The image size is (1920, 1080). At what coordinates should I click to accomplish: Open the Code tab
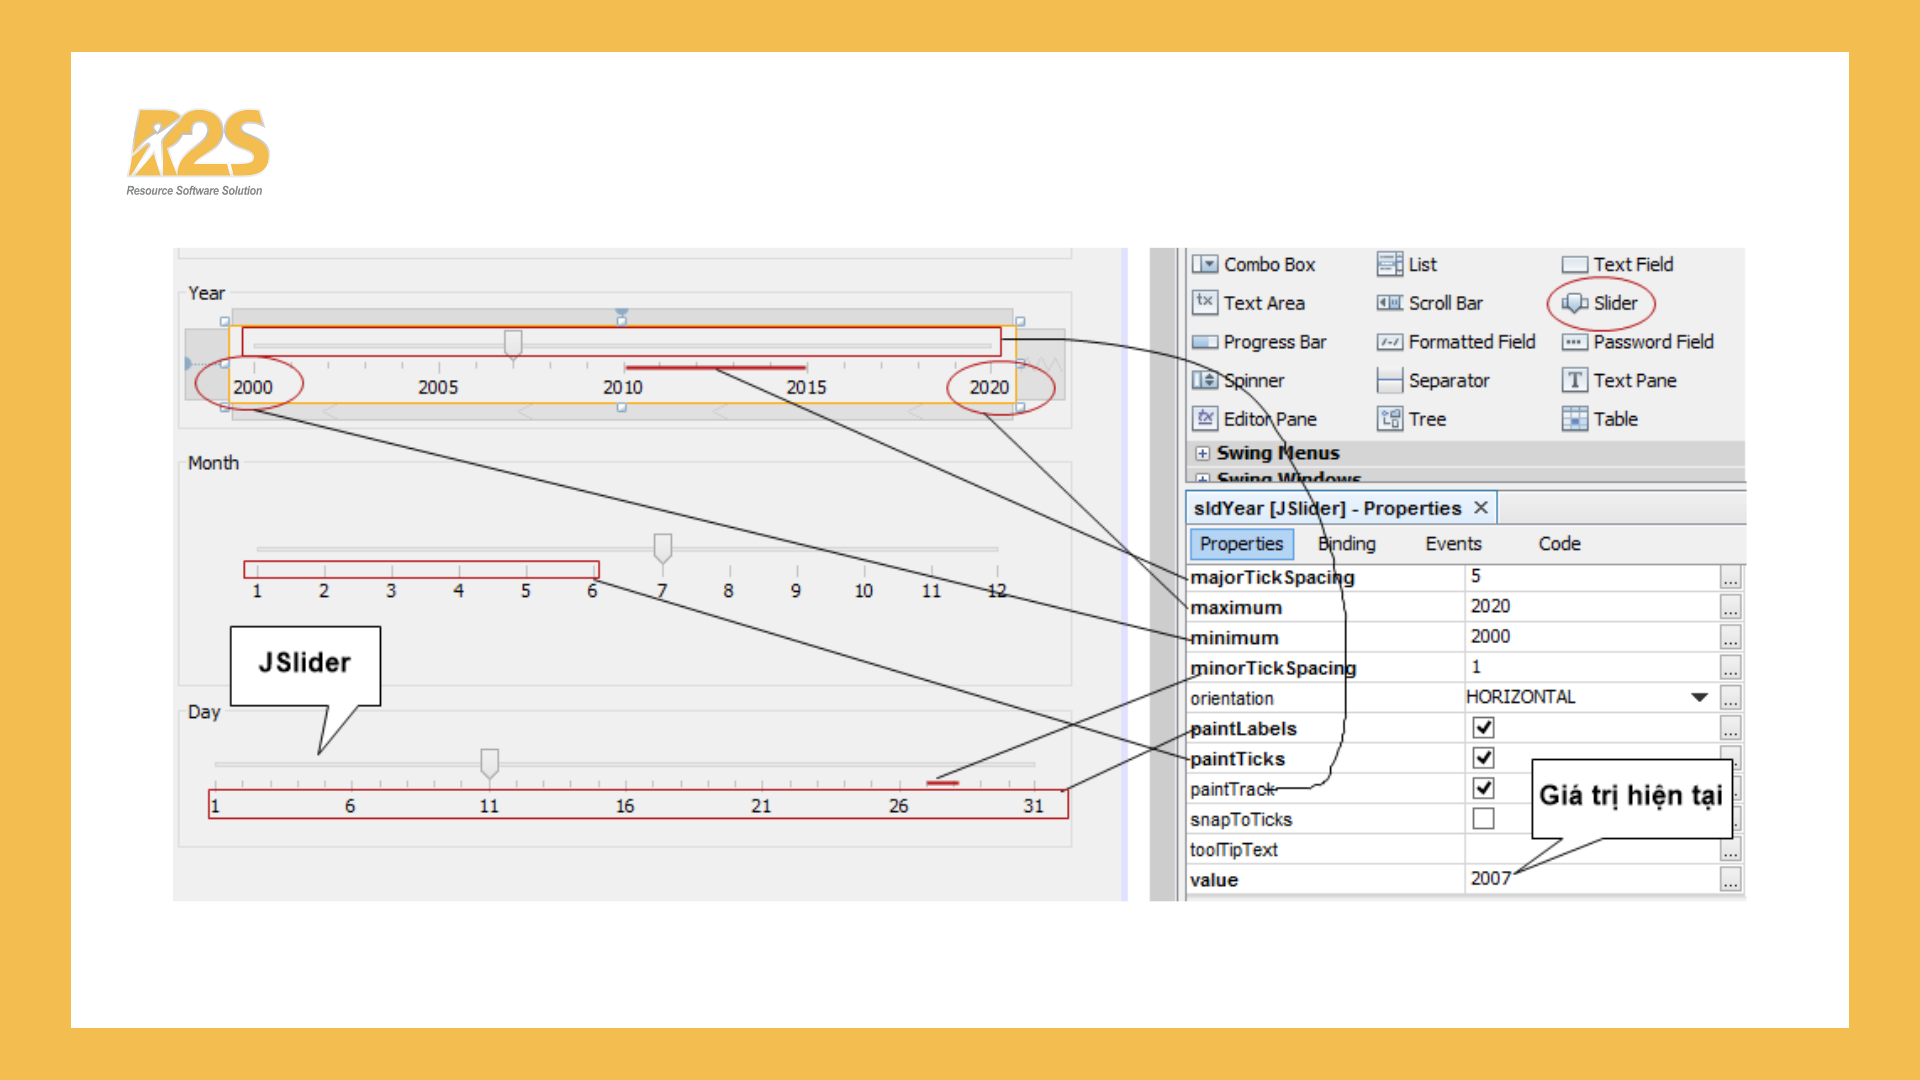(1559, 544)
